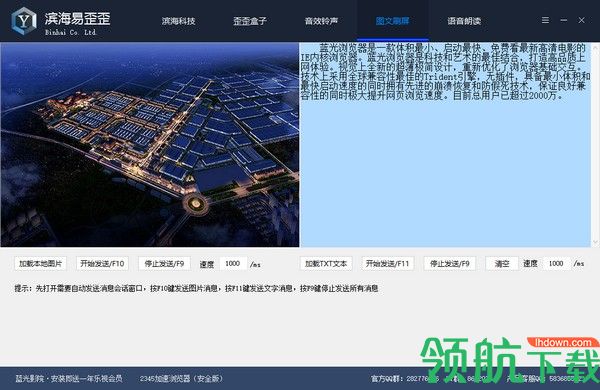Load text with 加载TXT文本 button

[326, 264]
